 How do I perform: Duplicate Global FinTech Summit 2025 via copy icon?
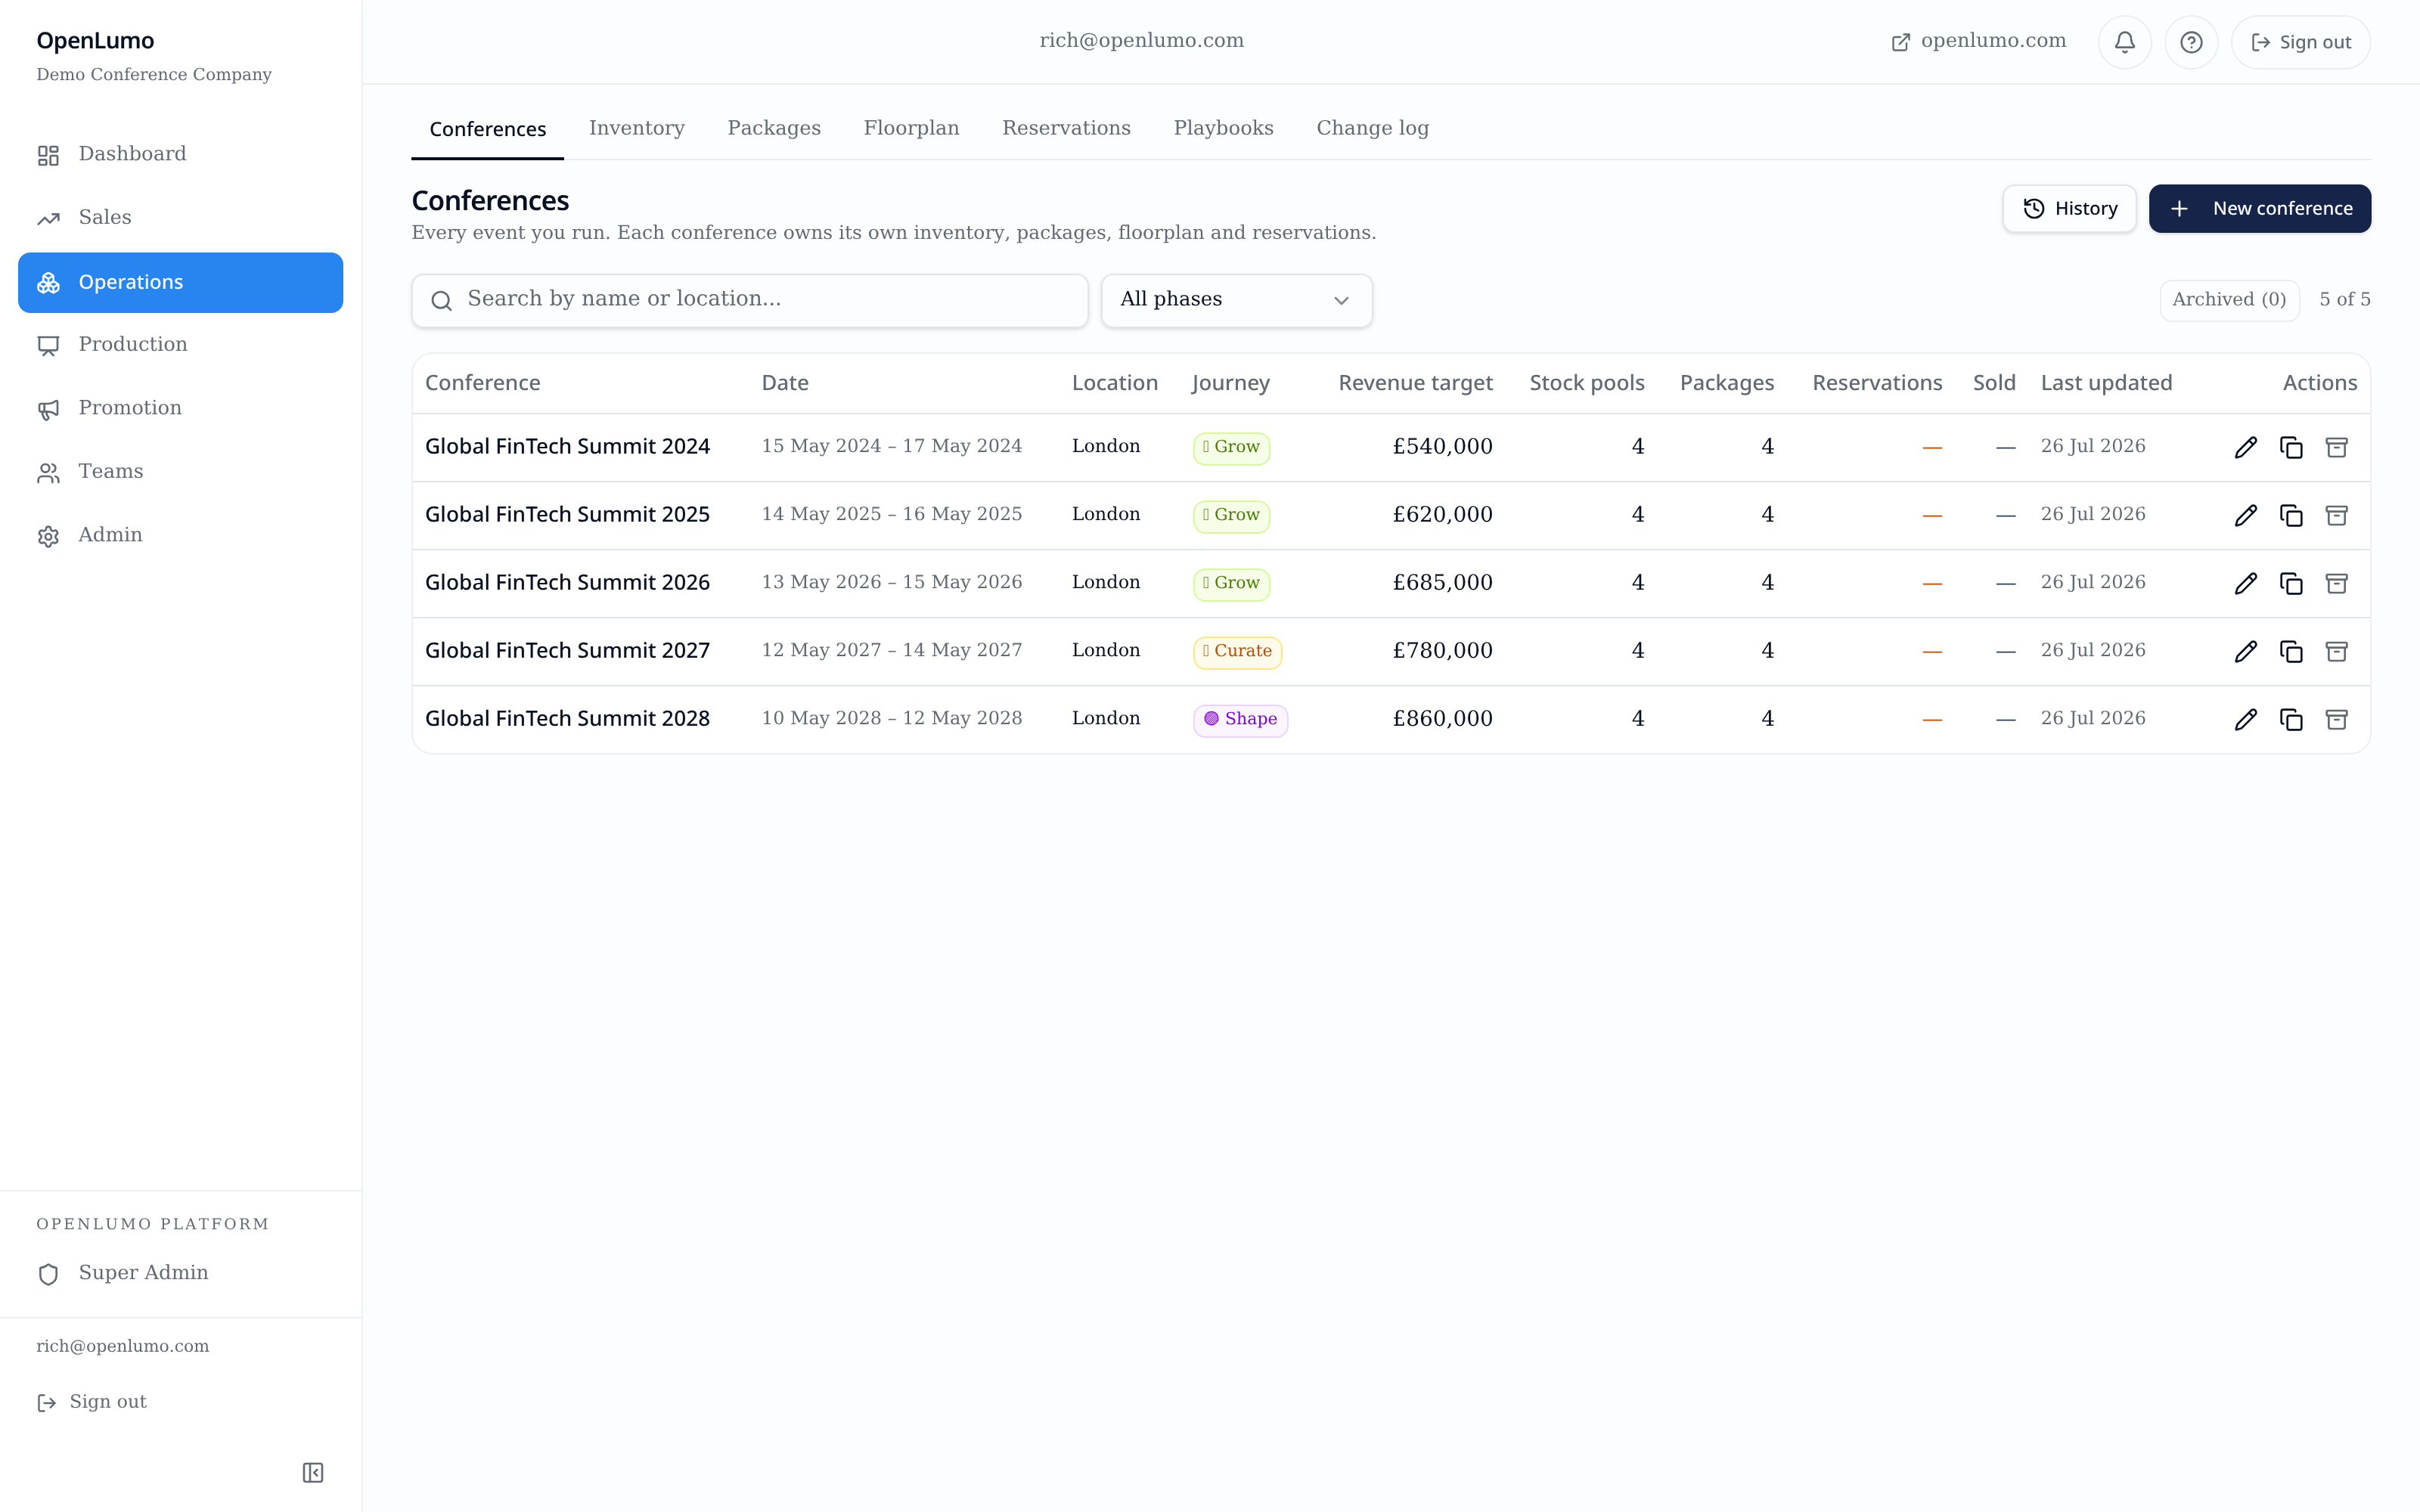tap(2291, 515)
